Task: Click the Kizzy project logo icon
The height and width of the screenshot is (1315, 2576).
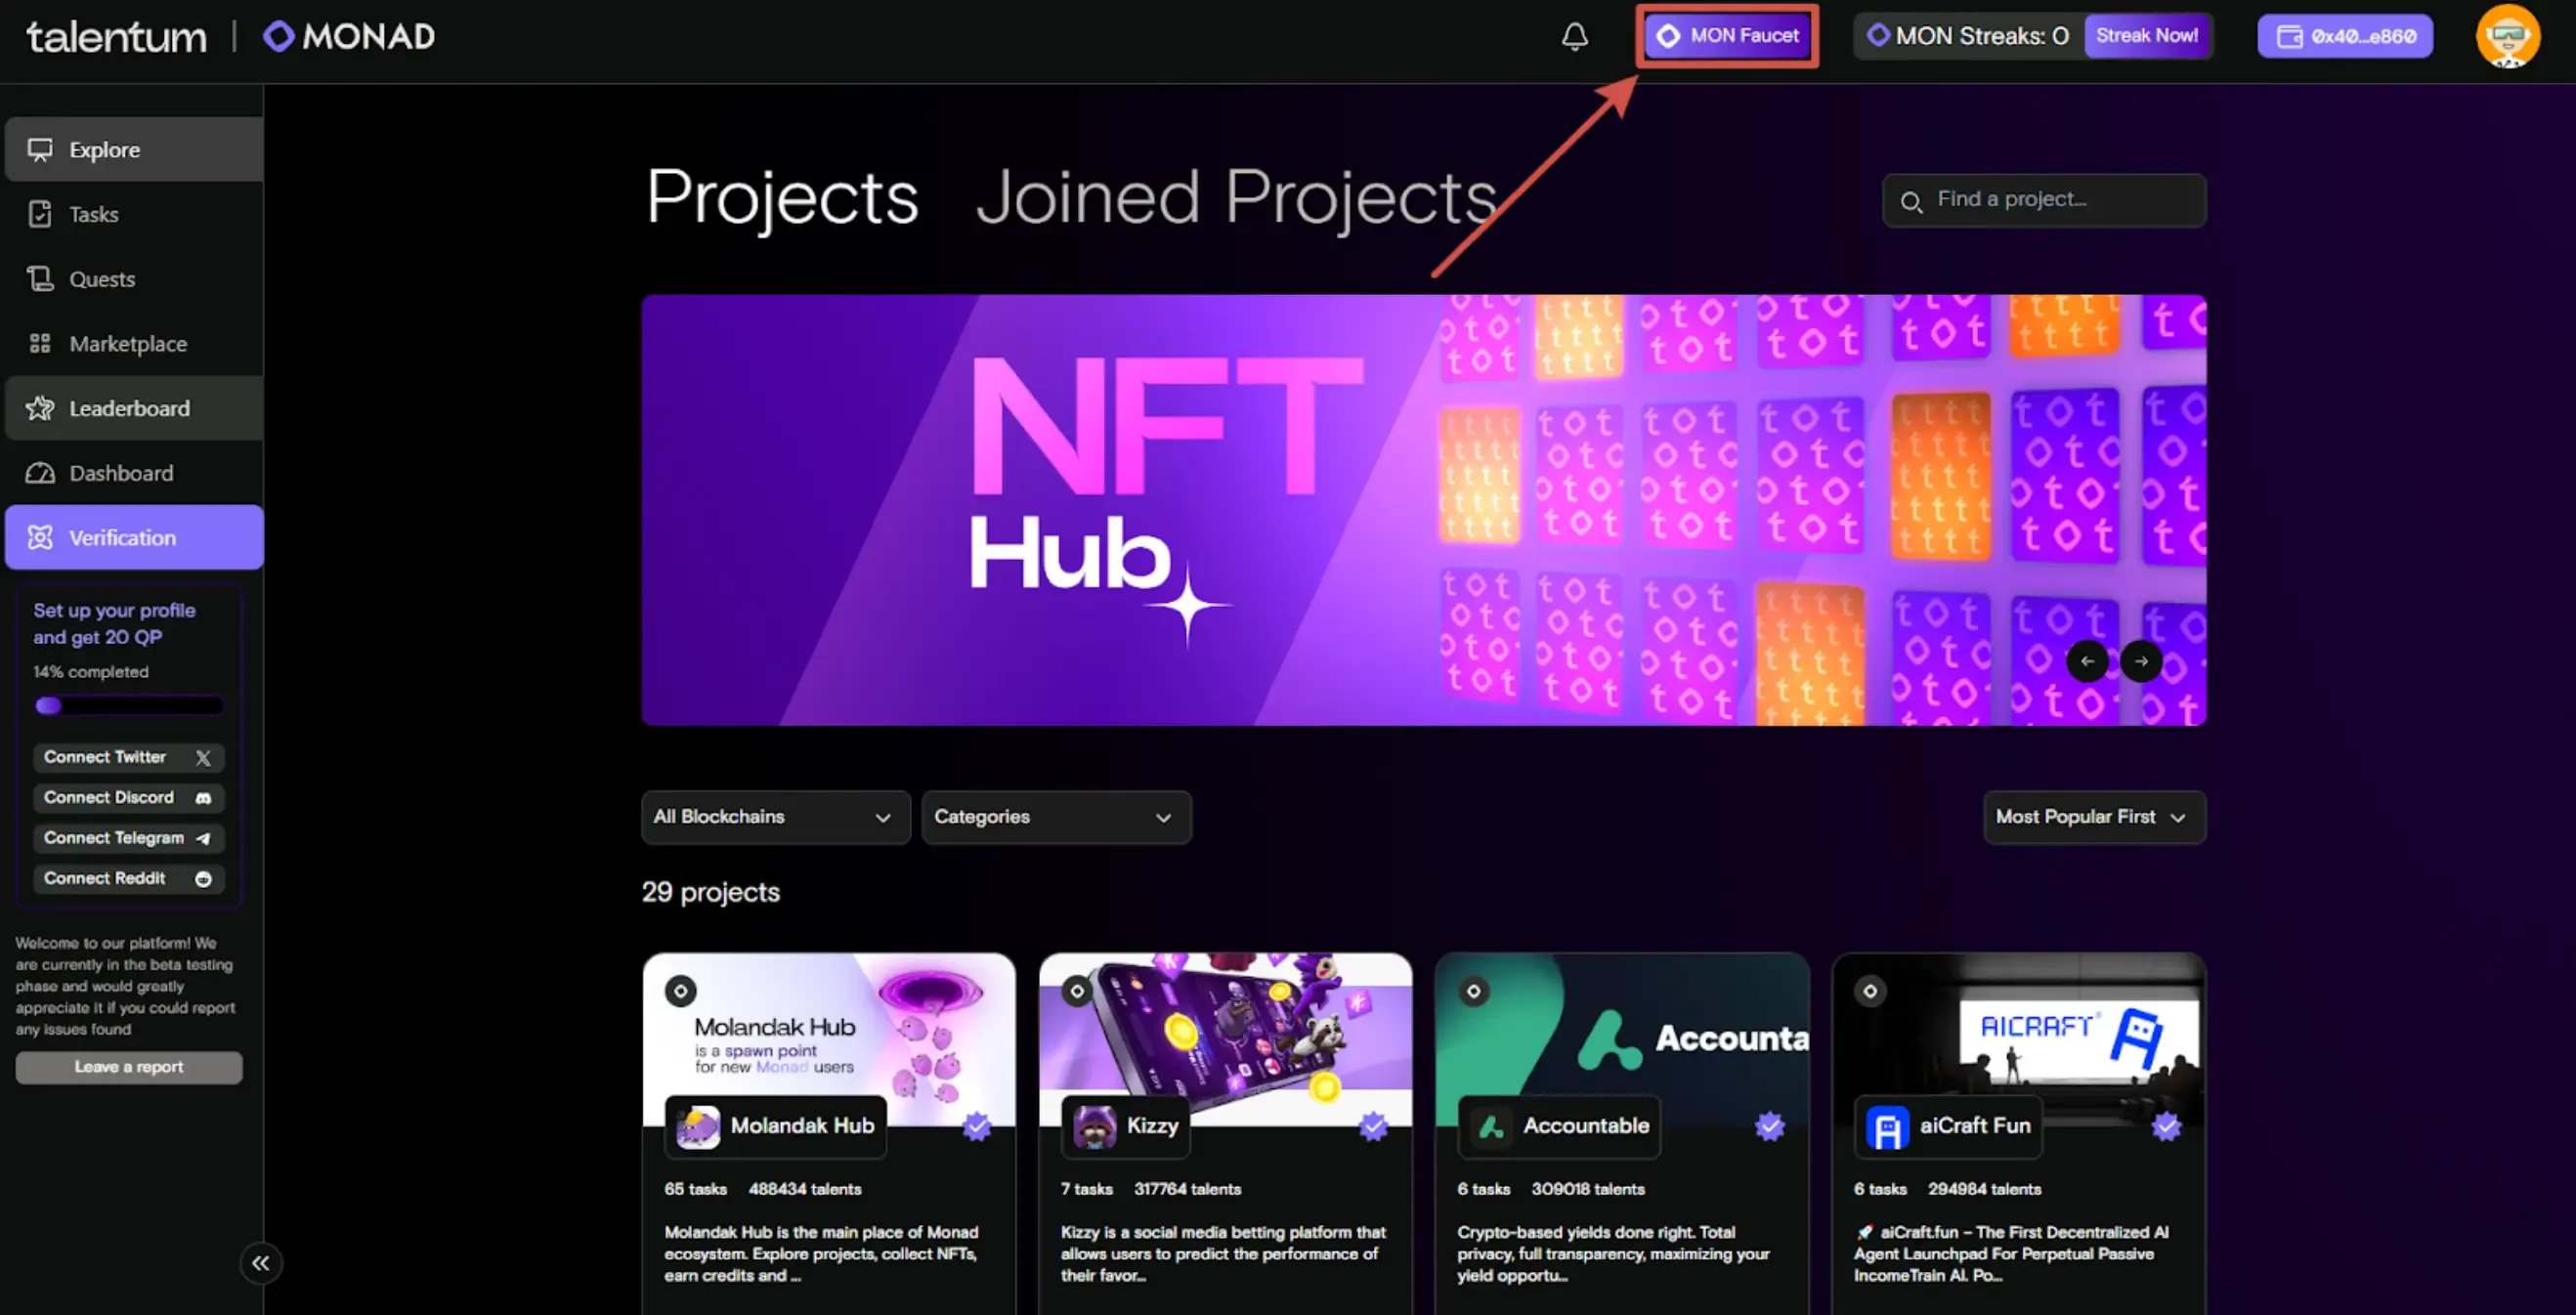Action: coord(1094,1126)
